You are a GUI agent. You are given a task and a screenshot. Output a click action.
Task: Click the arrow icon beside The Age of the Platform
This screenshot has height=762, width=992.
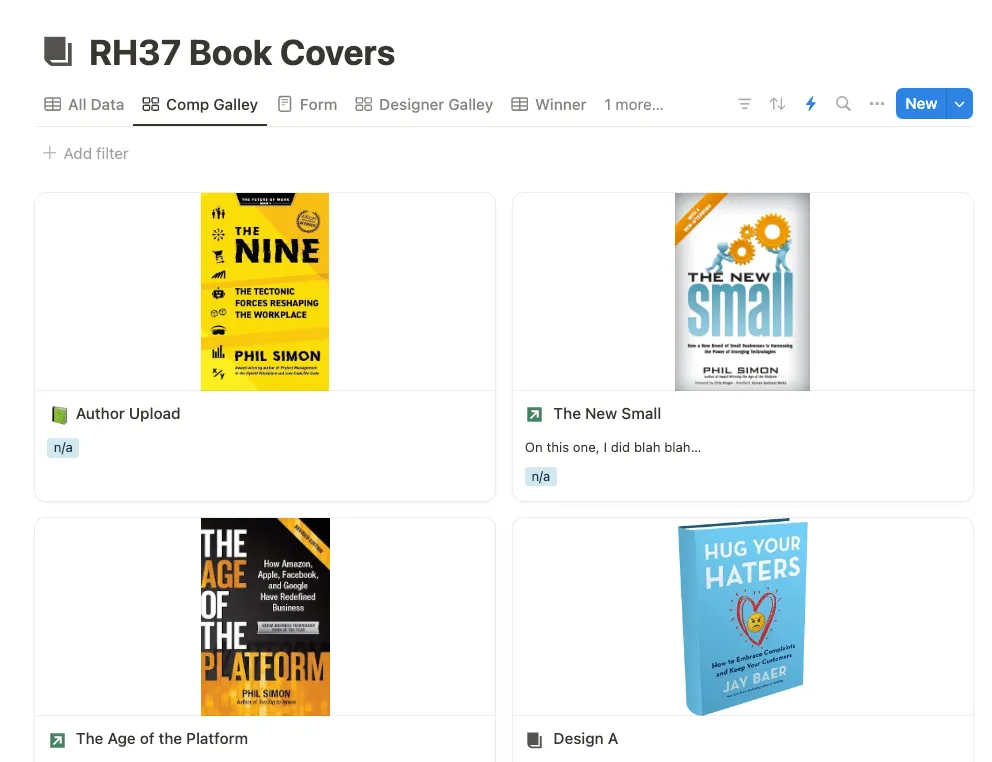click(58, 740)
